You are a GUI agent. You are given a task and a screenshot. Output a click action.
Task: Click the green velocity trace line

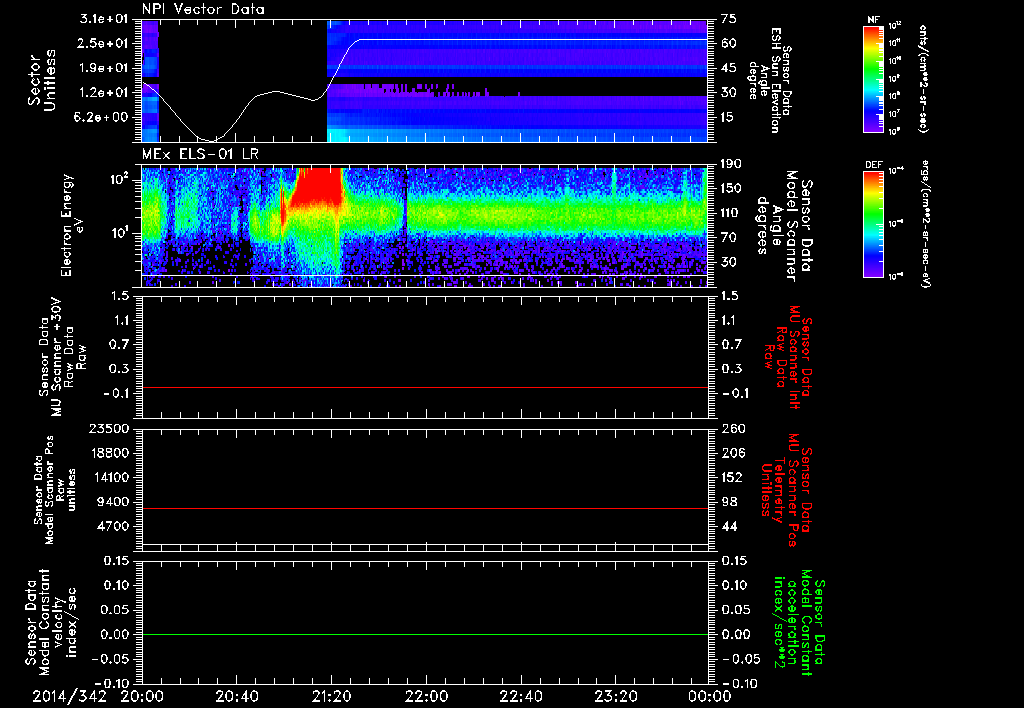point(425,634)
